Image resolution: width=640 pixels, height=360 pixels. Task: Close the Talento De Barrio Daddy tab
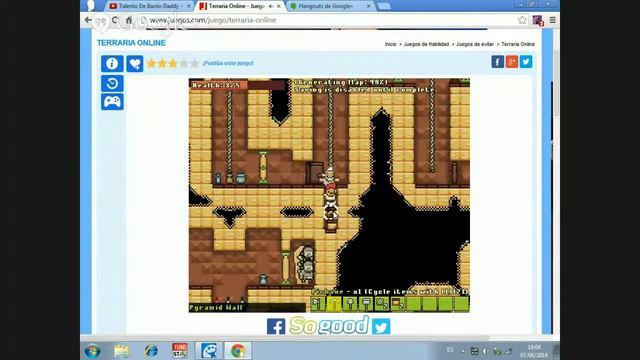point(189,6)
